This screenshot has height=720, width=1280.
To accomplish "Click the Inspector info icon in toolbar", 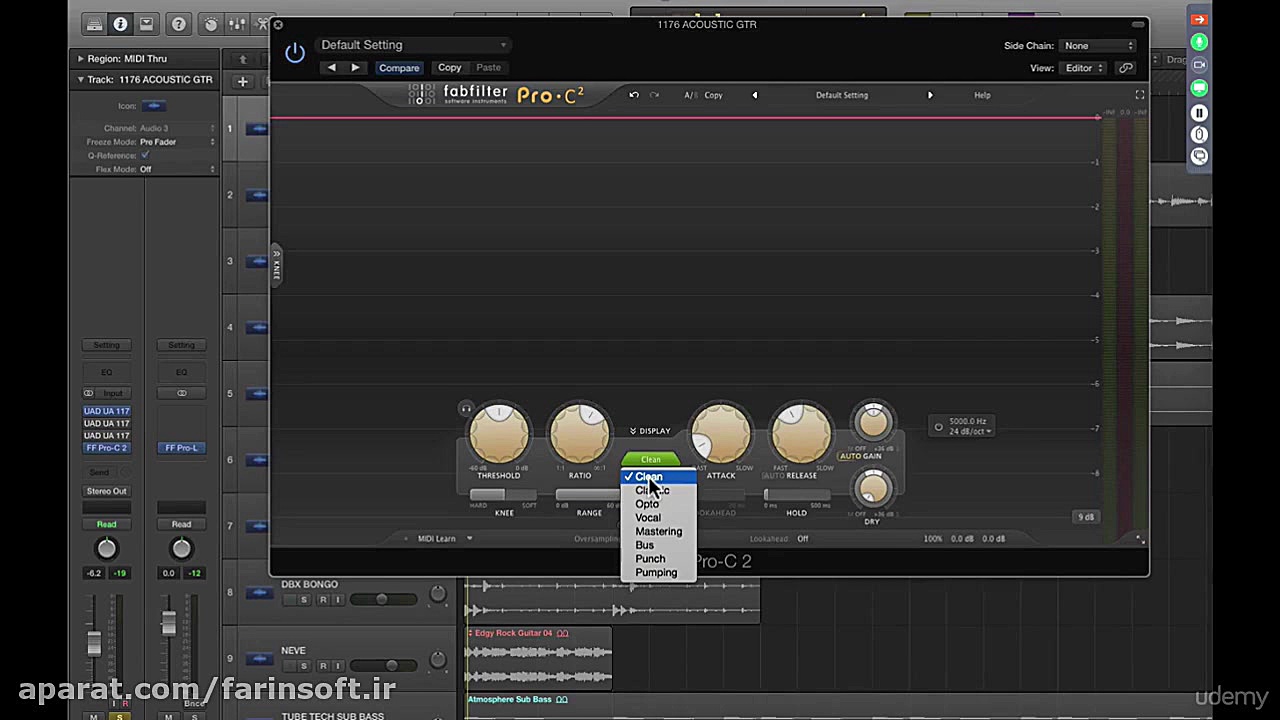I will click(x=120, y=24).
